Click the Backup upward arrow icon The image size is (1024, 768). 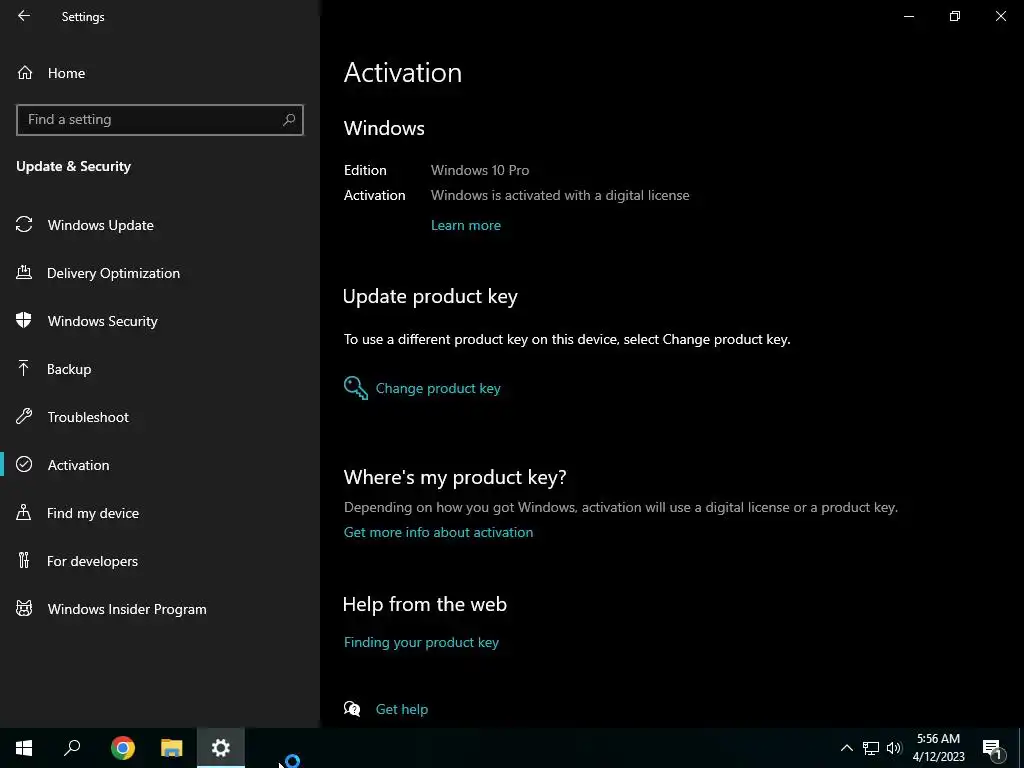[24, 368]
